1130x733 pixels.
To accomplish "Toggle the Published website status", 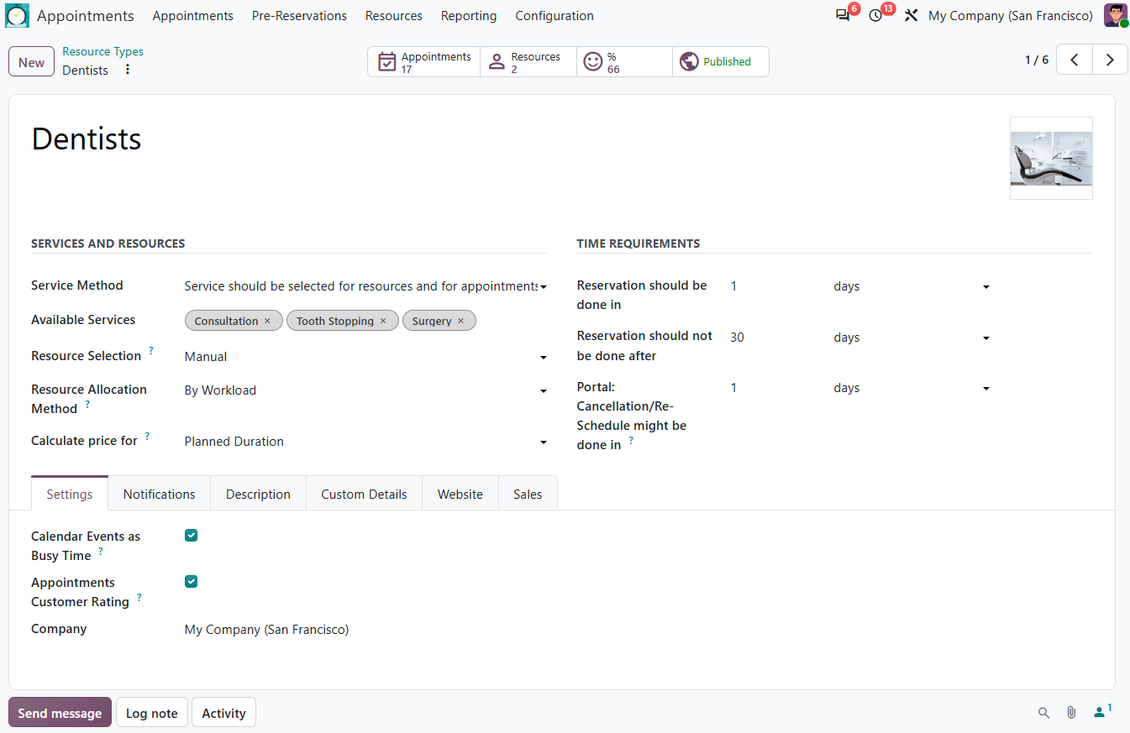I will (x=720, y=61).
